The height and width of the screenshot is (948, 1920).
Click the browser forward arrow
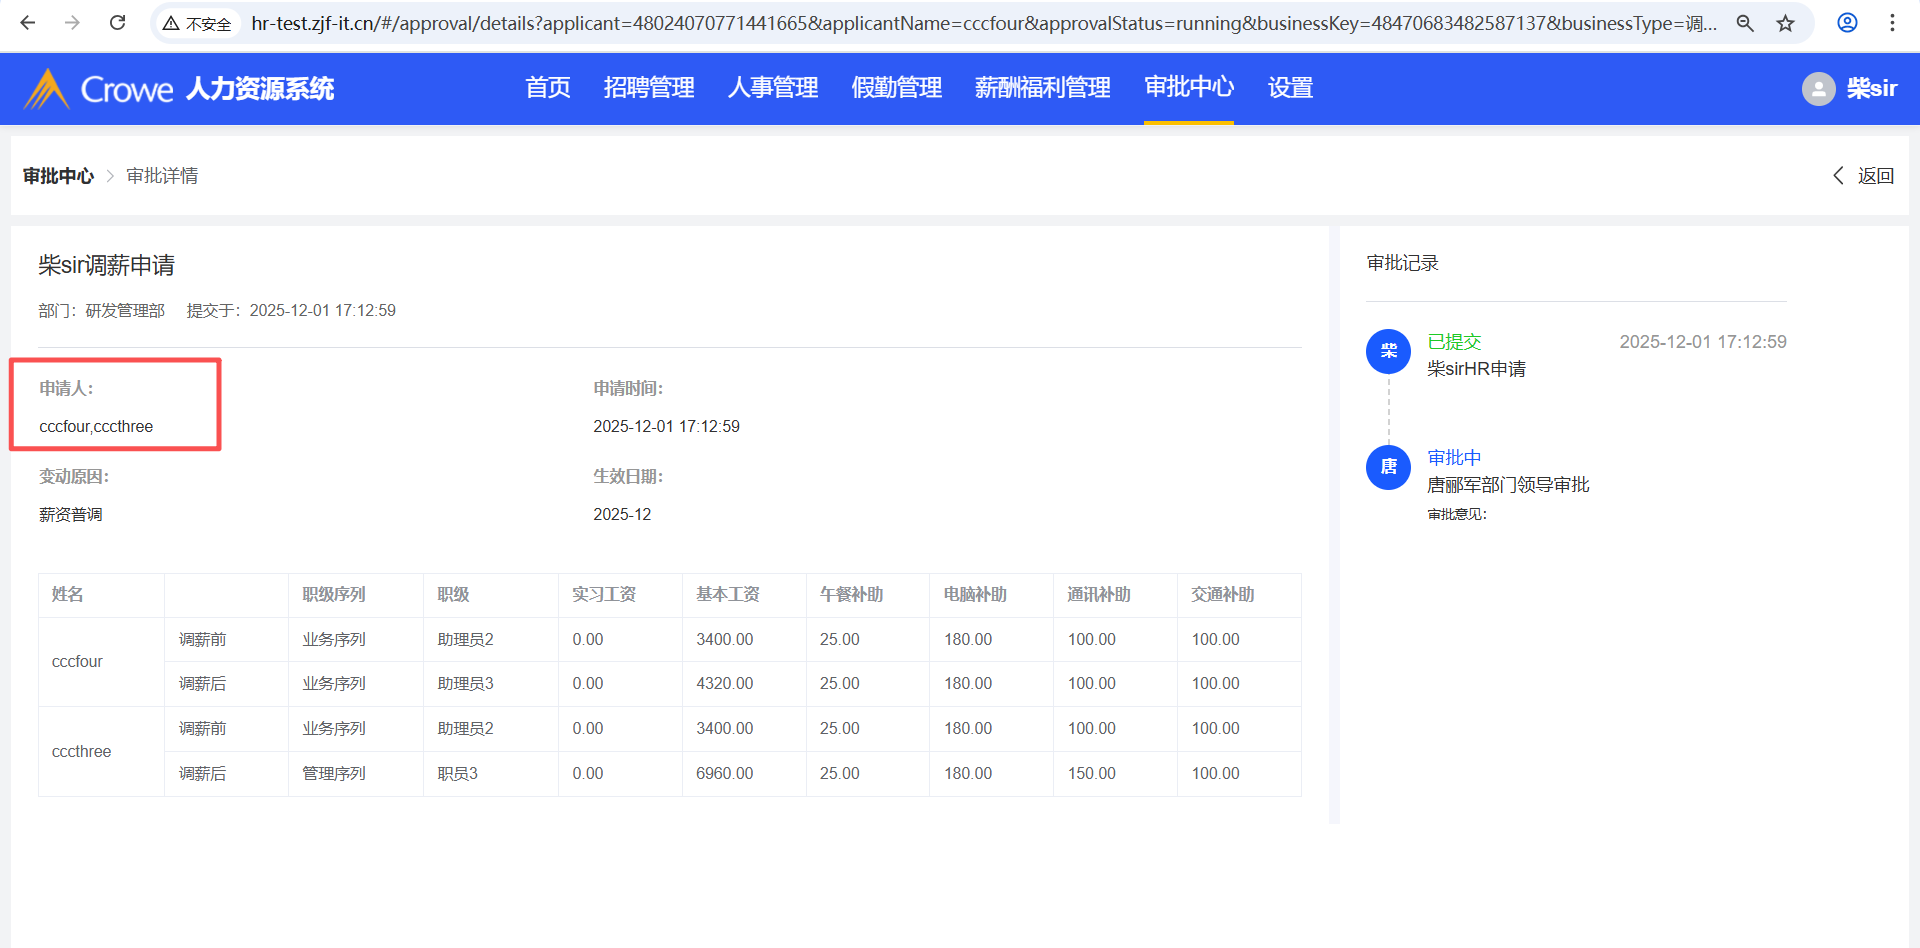[x=72, y=23]
